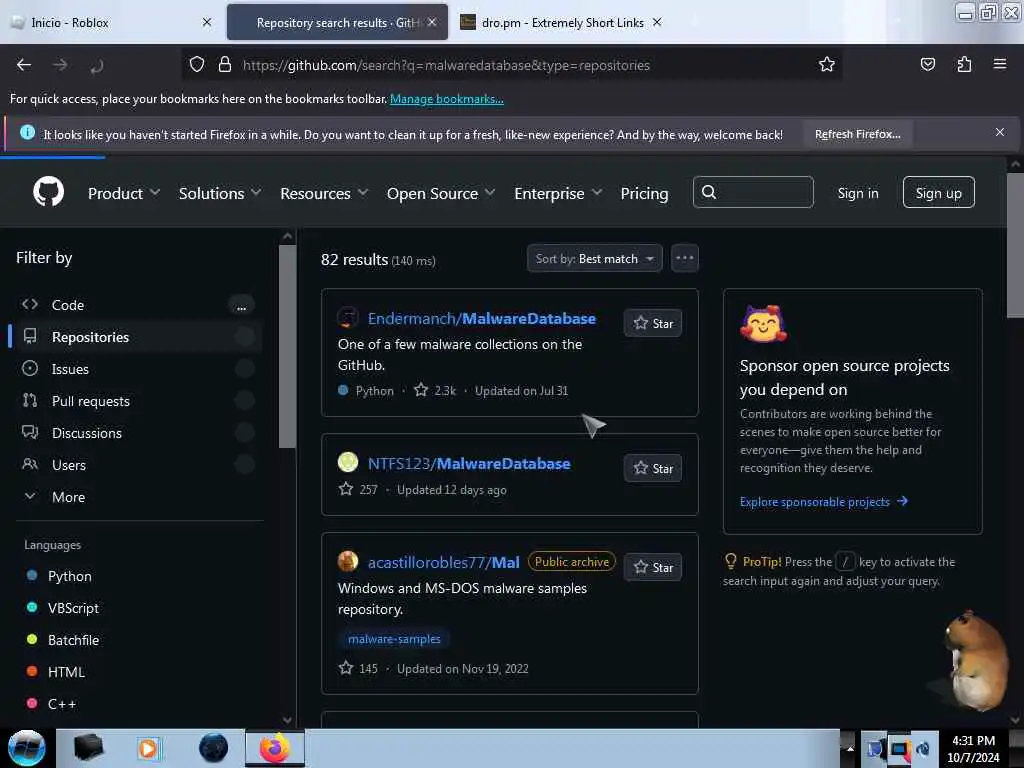Star the acastillorobles77/Mal repository

[x=652, y=567]
